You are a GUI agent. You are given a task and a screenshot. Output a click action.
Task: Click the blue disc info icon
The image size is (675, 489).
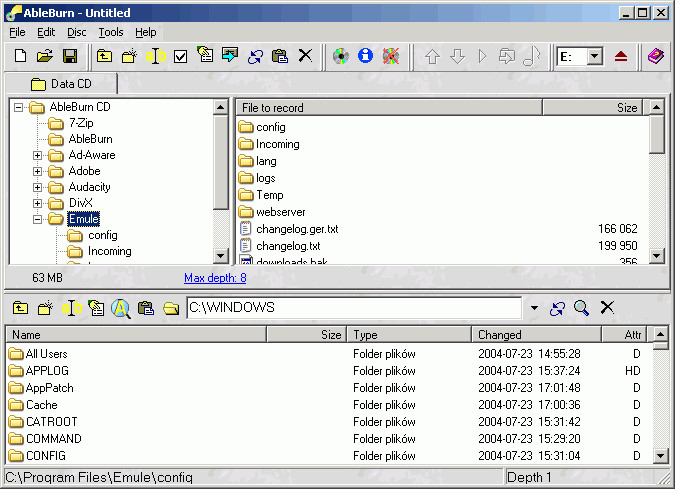365,56
